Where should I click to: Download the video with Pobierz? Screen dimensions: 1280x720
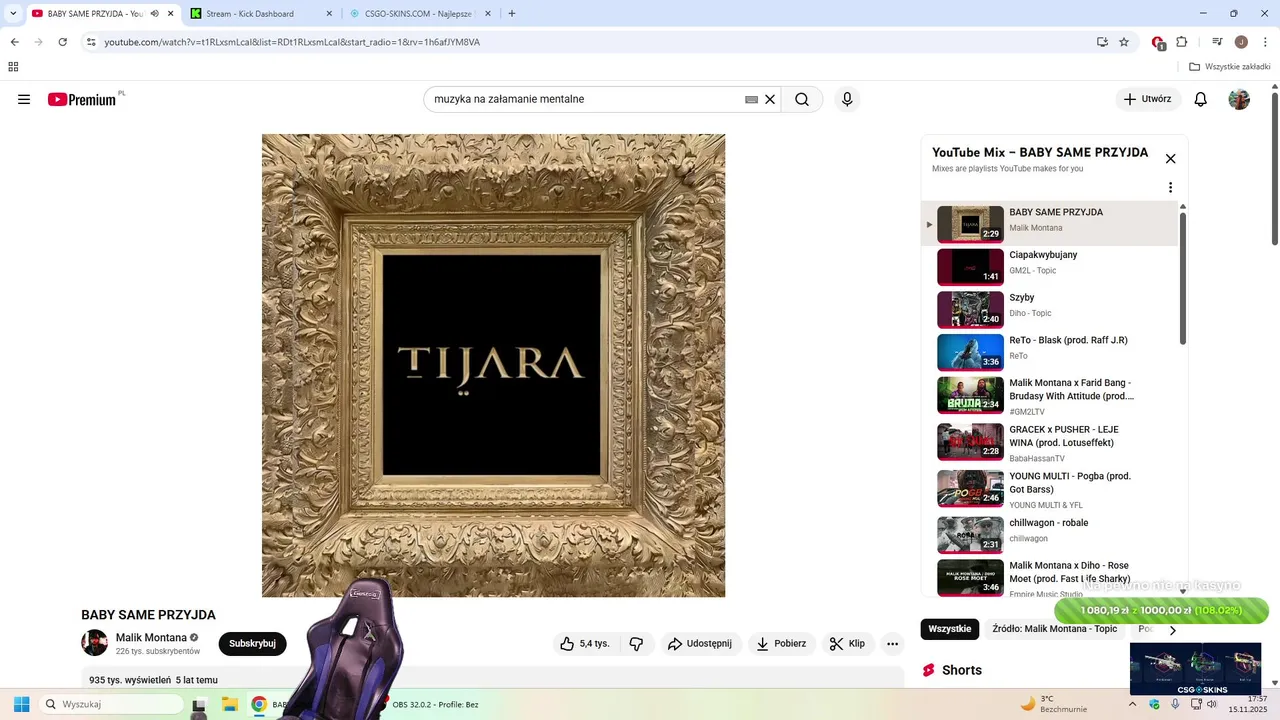[781, 644]
